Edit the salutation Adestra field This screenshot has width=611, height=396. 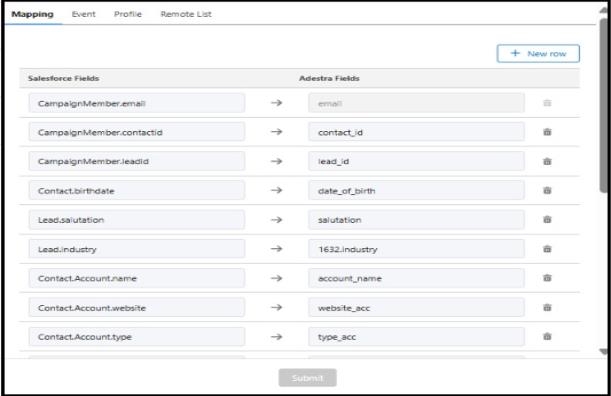point(416,220)
